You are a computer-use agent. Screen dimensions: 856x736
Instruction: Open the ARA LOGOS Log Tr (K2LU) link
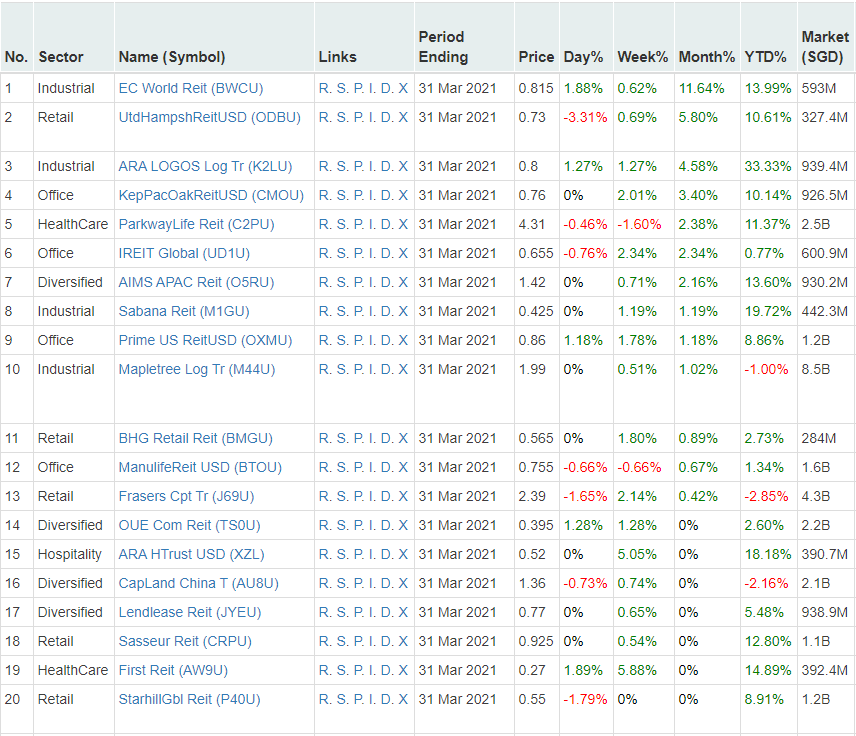(205, 167)
